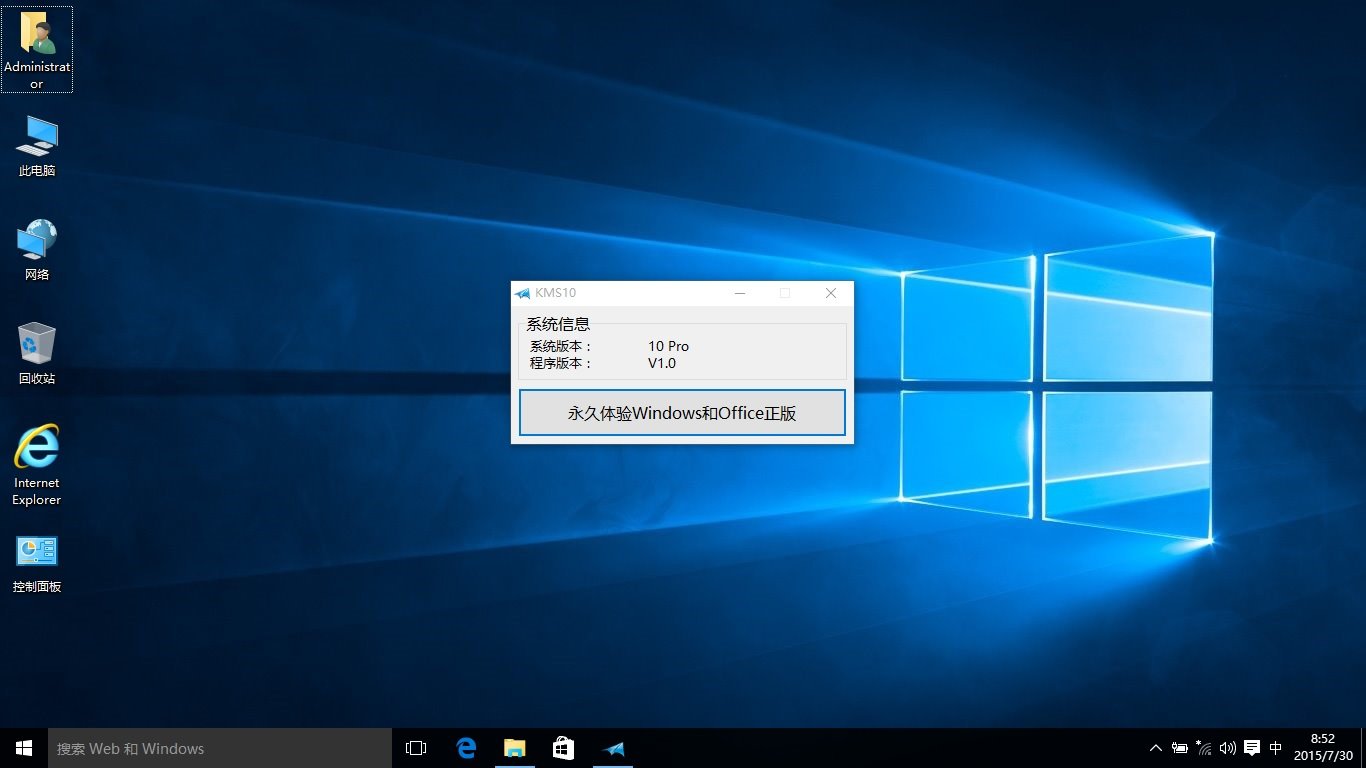Click the 搜索 Web 和 Windows search box
Screen dimensions: 1366x768
click(x=220, y=748)
